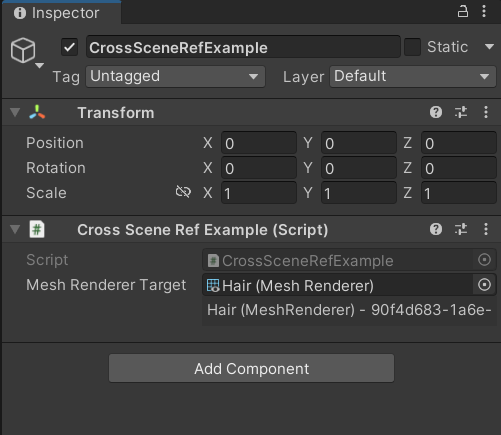Click Mesh Renderer Target object picker circle

click(484, 285)
